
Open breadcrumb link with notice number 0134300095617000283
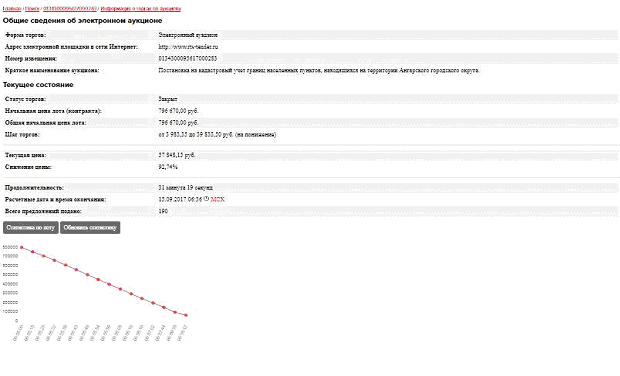tap(70, 8)
